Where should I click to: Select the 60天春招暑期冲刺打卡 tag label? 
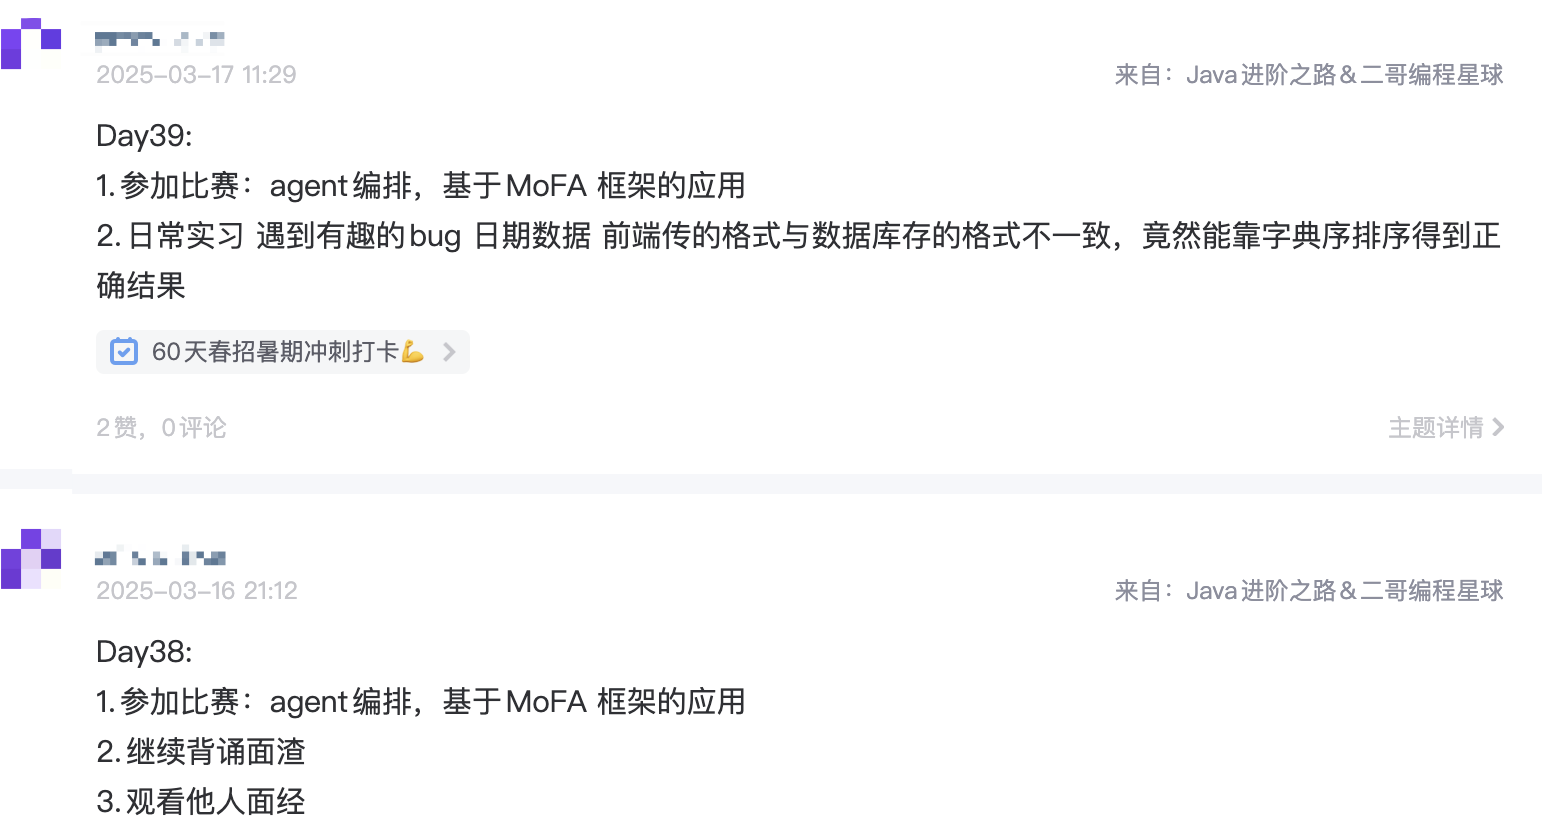274,352
